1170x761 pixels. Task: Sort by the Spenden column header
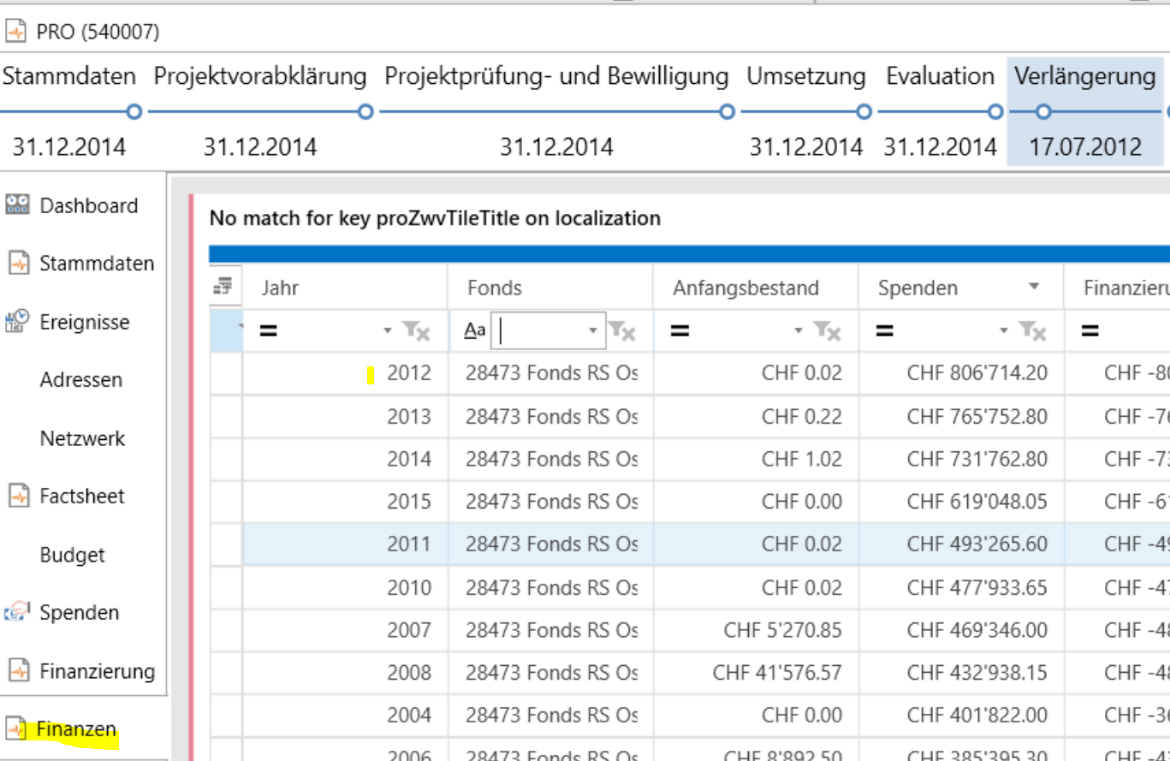point(918,288)
